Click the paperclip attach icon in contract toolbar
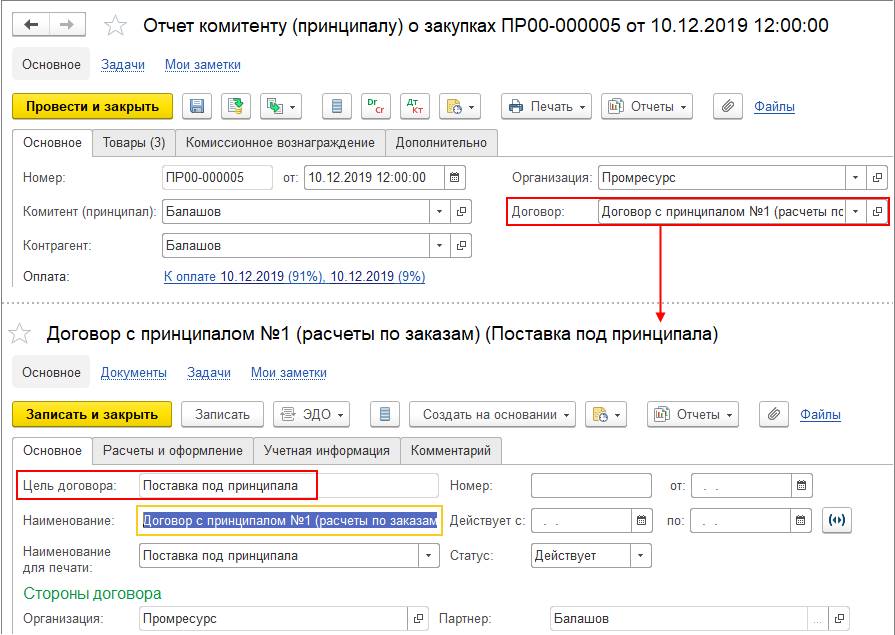The height and width of the screenshot is (635, 895). click(x=774, y=415)
